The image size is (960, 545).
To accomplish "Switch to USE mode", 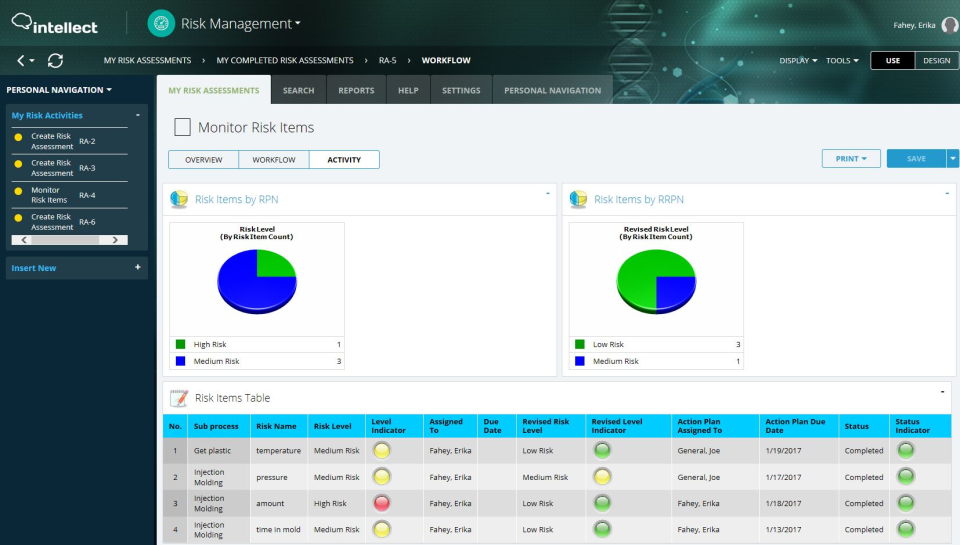I will tap(892, 61).
